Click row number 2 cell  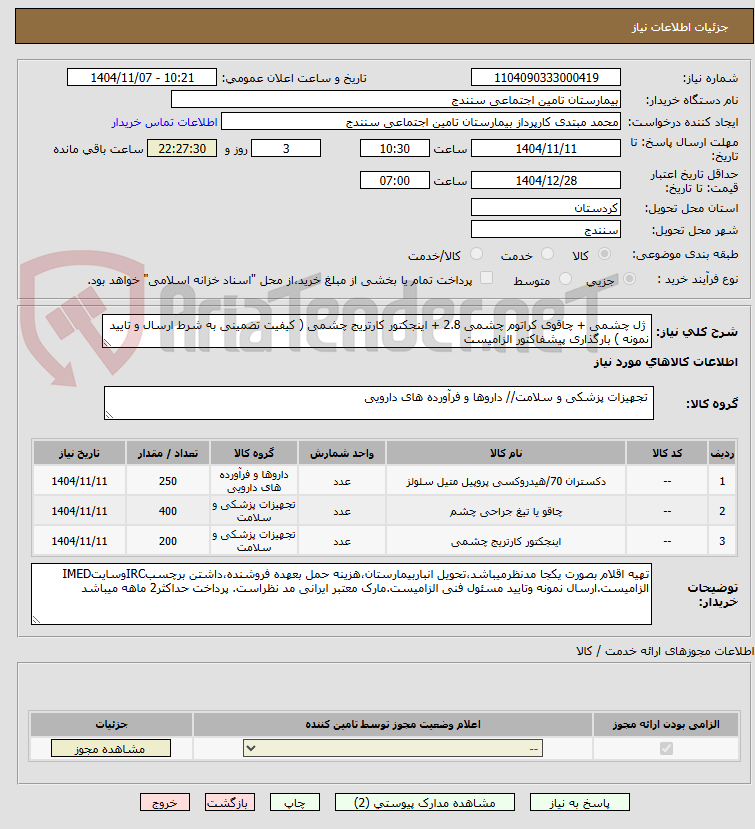(722, 511)
